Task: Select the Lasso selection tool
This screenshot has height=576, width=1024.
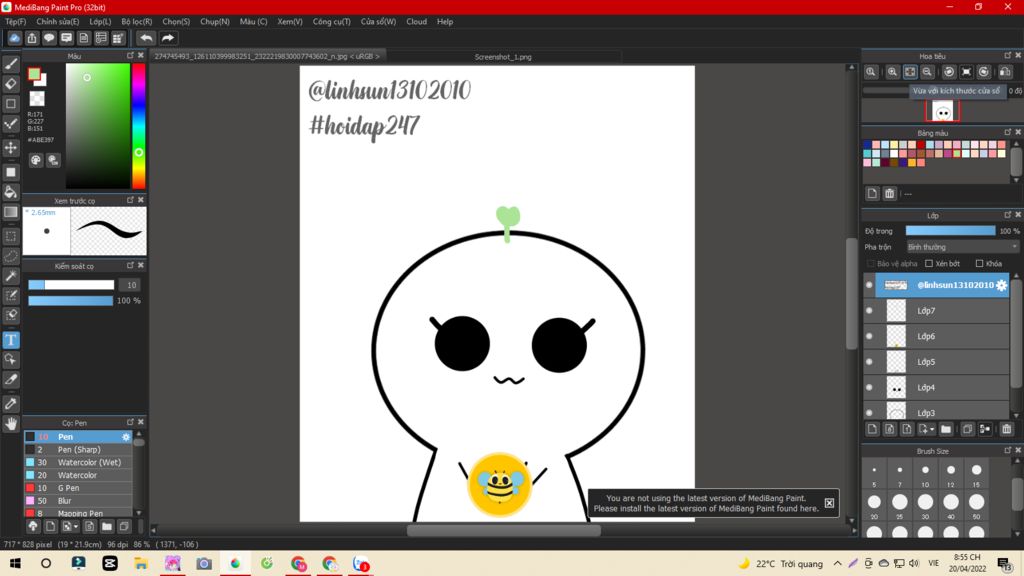Action: point(11,256)
